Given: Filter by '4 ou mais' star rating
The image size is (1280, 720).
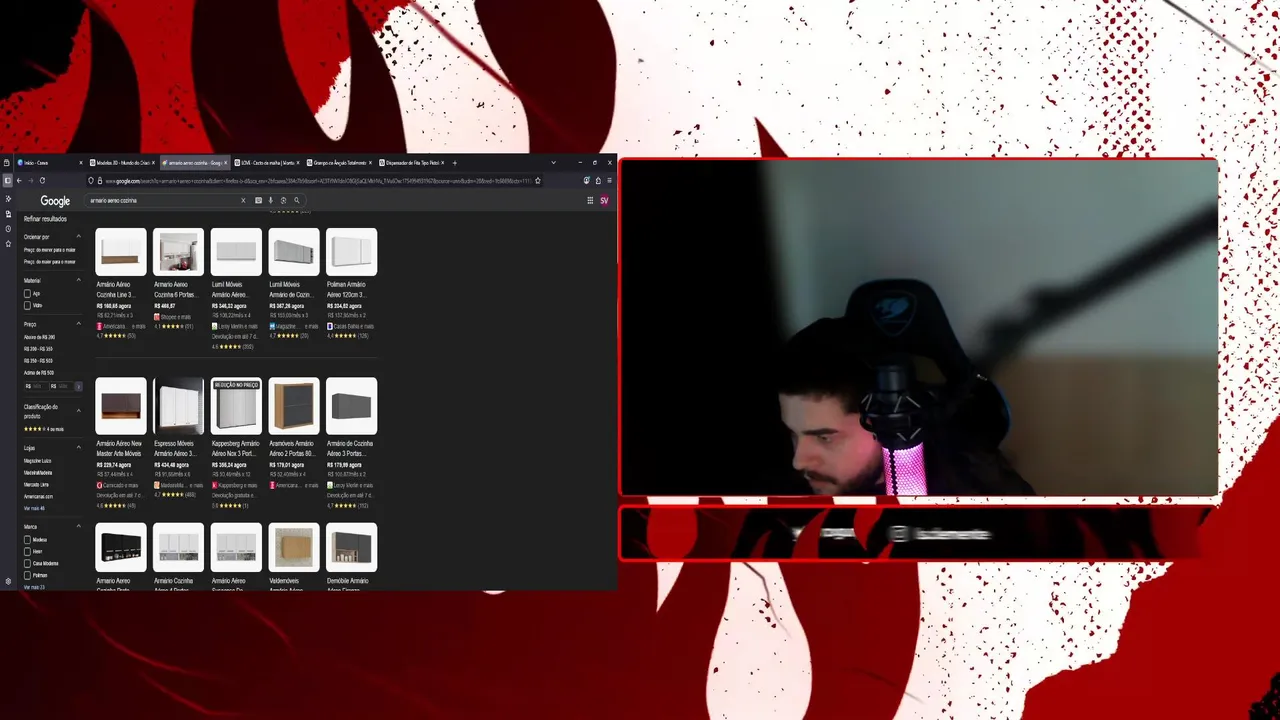Looking at the screenshot, I should pyautogui.click(x=43, y=429).
